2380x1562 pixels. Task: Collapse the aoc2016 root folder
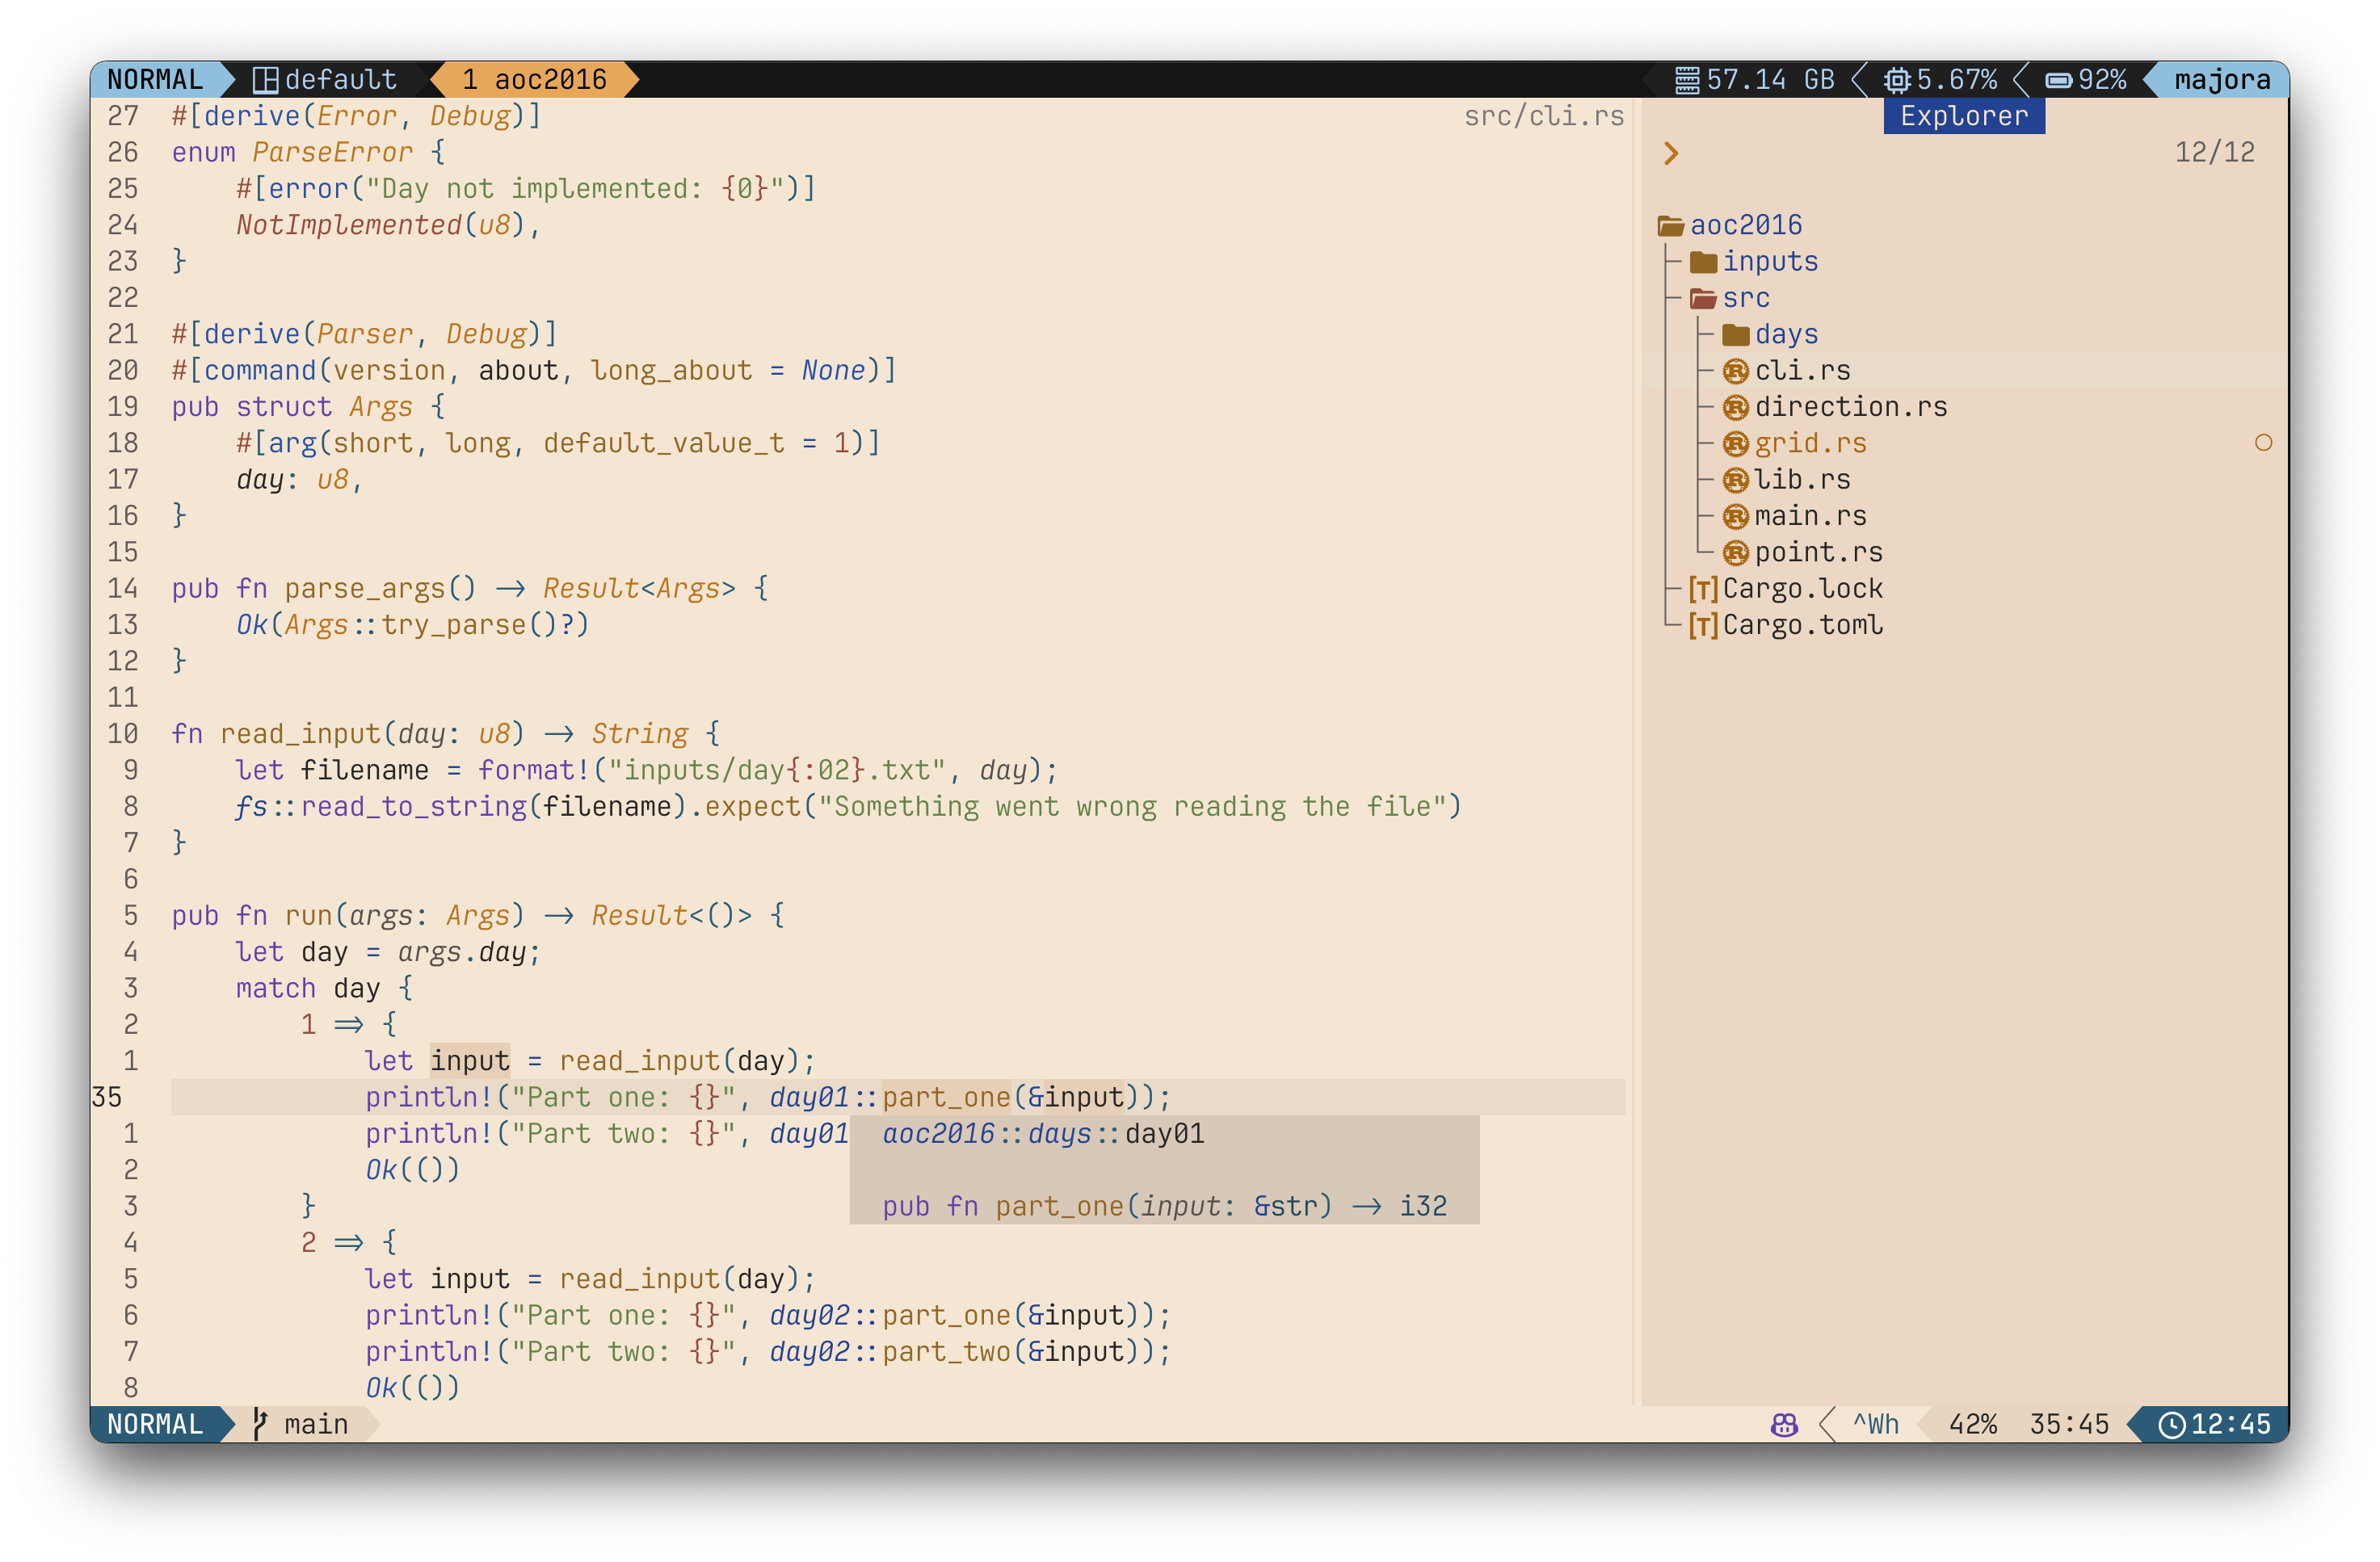click(x=1745, y=225)
